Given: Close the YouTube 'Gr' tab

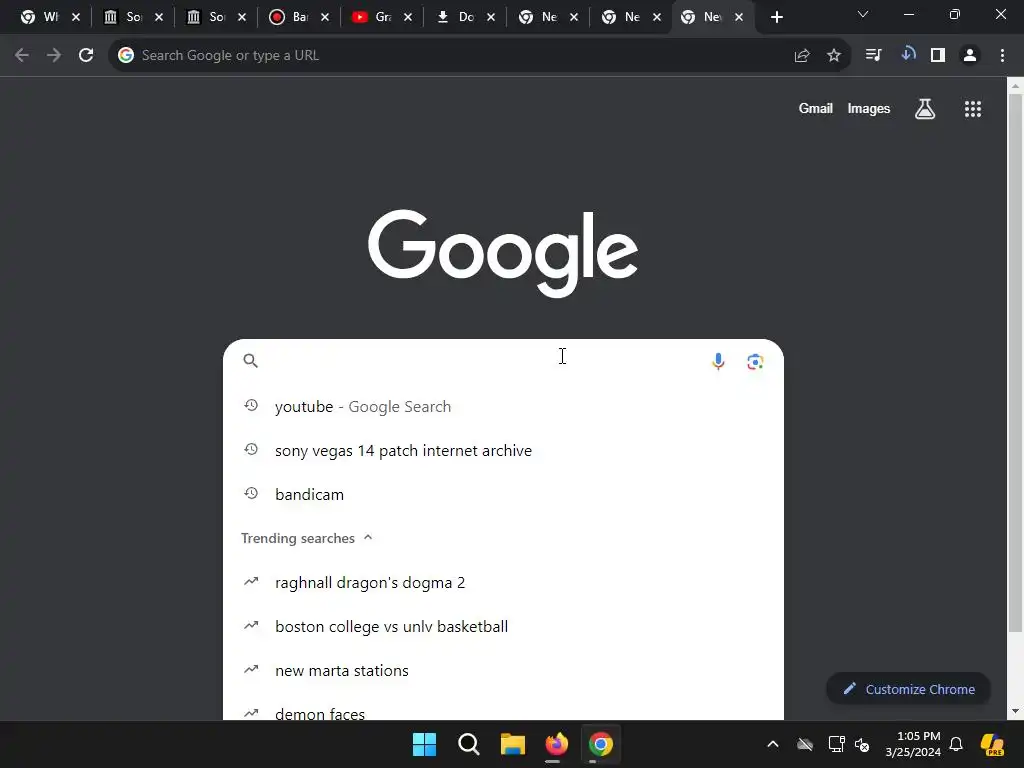Looking at the screenshot, I should pyautogui.click(x=408, y=18).
